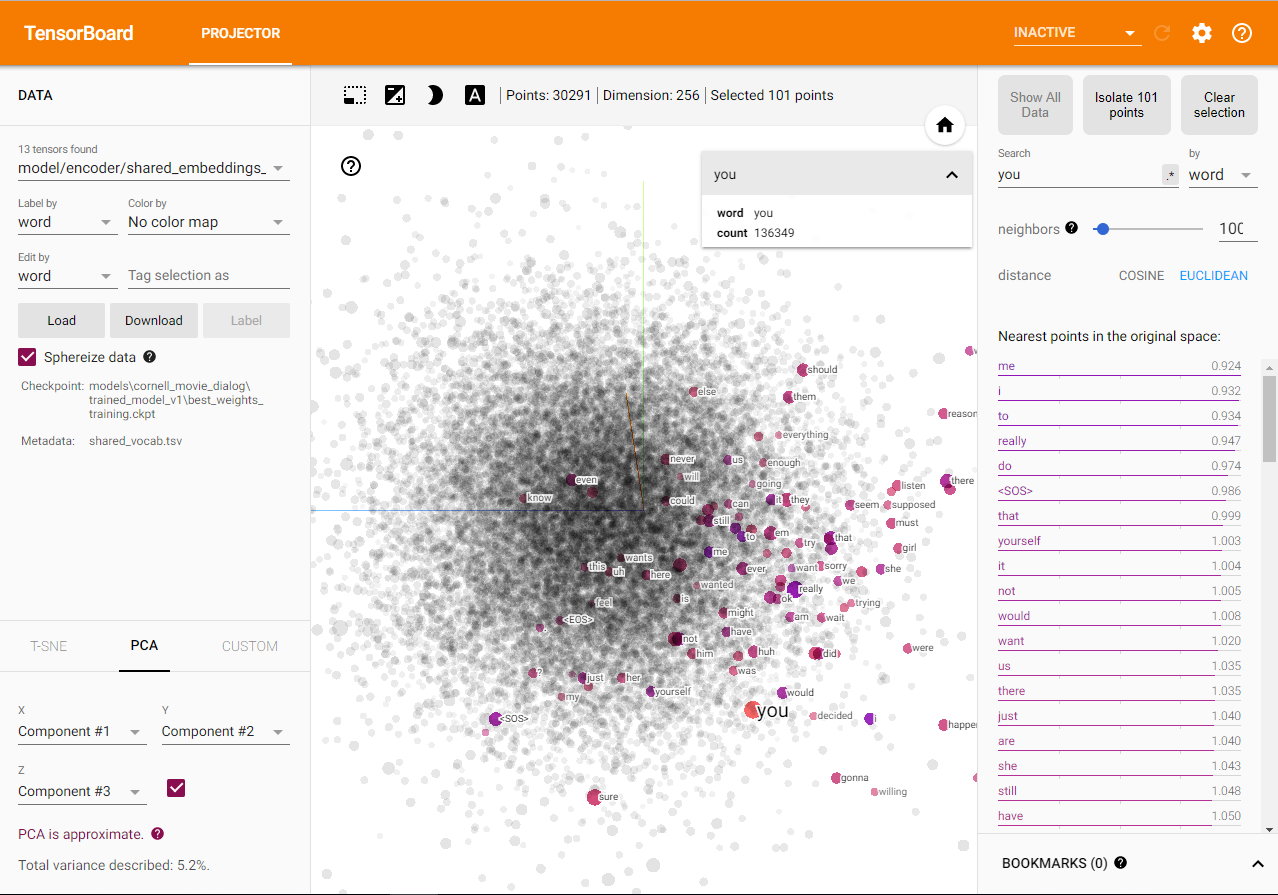Click the 'you' point in scatter

pyautogui.click(x=752, y=710)
